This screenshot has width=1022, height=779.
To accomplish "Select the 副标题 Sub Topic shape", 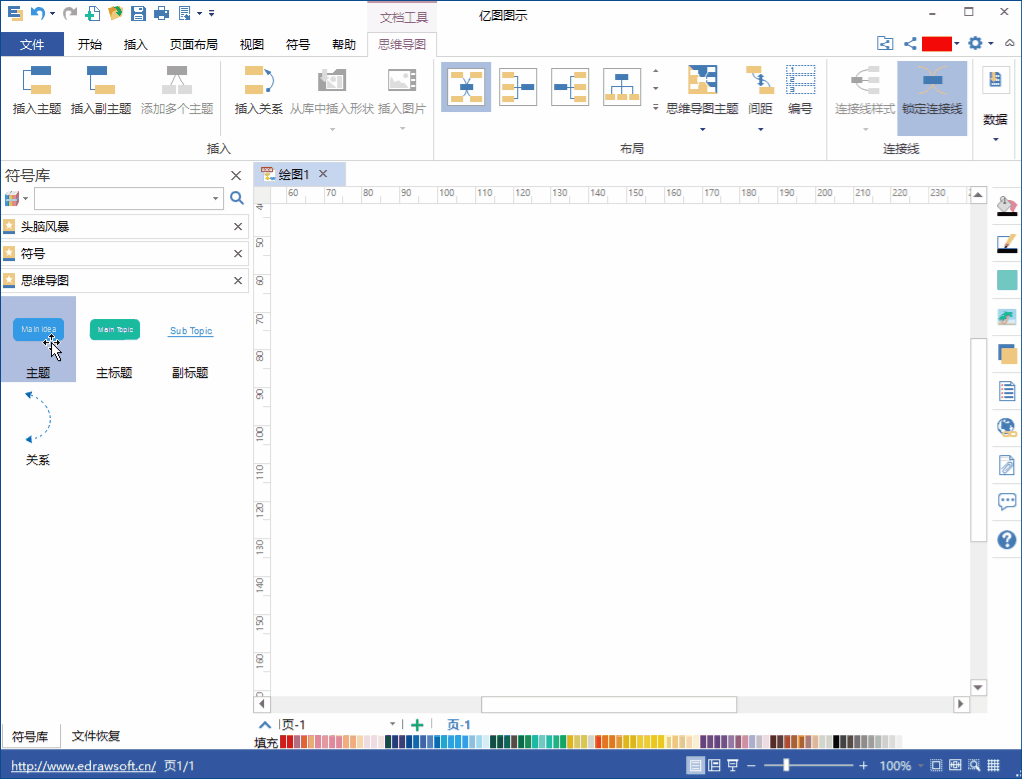I will pos(190,340).
